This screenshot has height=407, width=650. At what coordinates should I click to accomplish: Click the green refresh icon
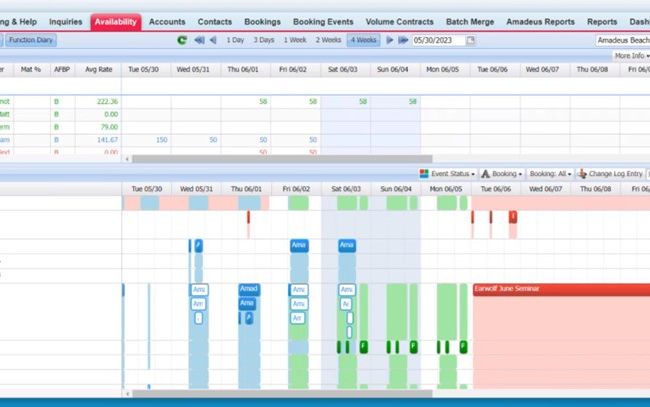[182, 40]
